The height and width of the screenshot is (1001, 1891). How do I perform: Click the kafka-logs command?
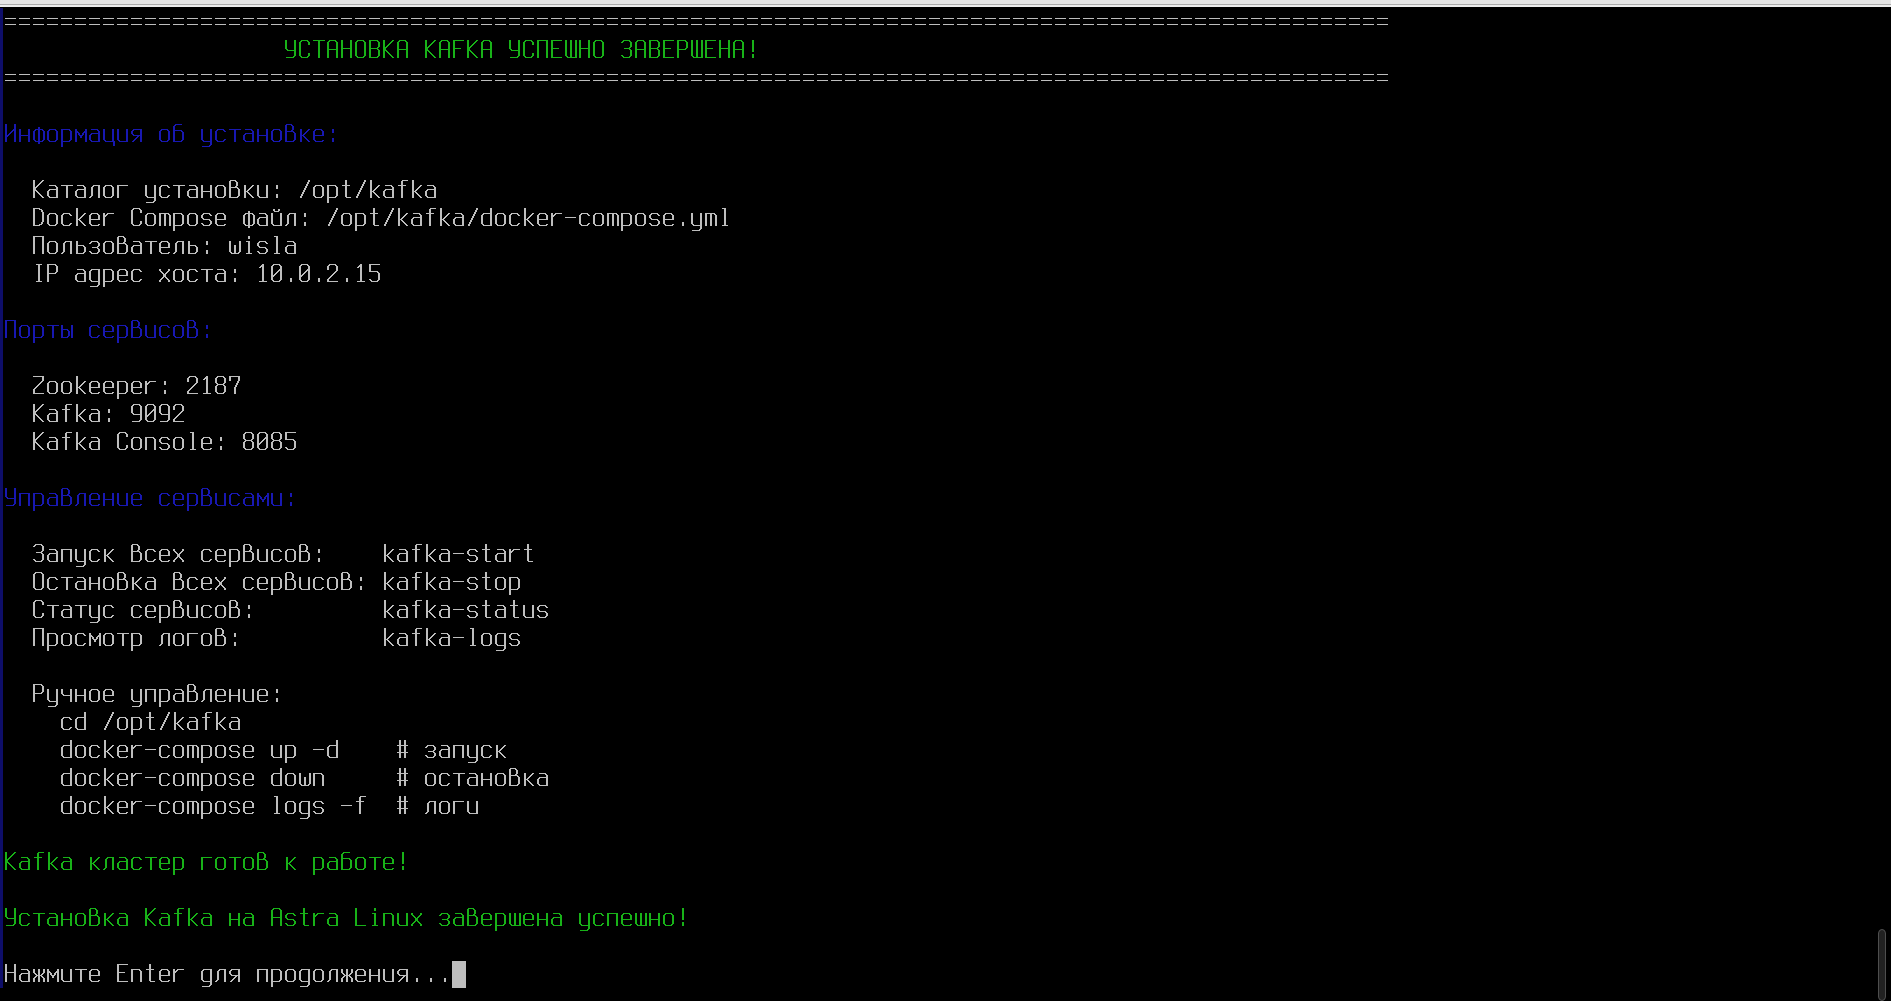[451, 638]
